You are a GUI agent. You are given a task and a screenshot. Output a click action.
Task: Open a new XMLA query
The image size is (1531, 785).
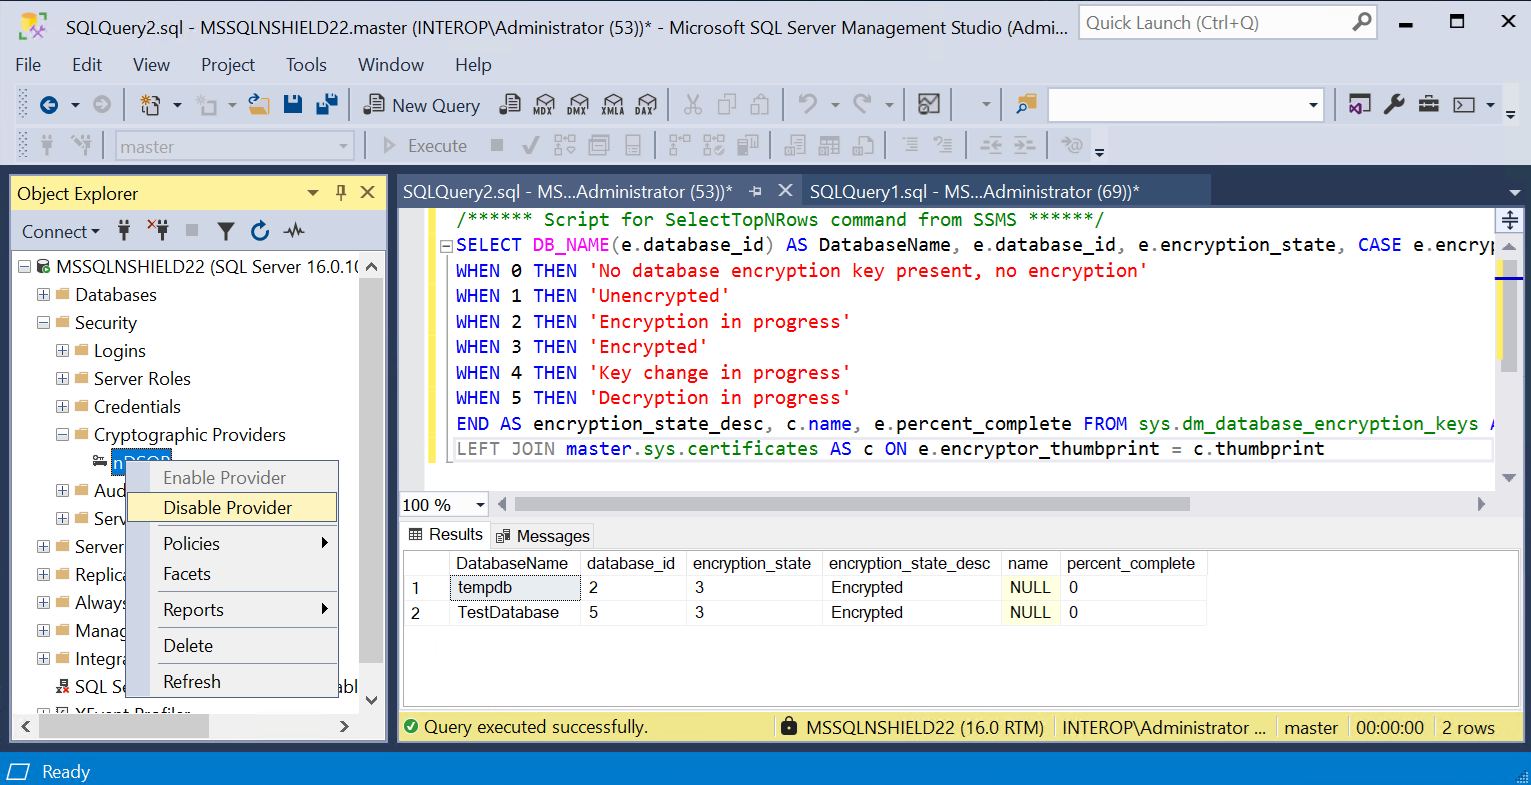(613, 104)
